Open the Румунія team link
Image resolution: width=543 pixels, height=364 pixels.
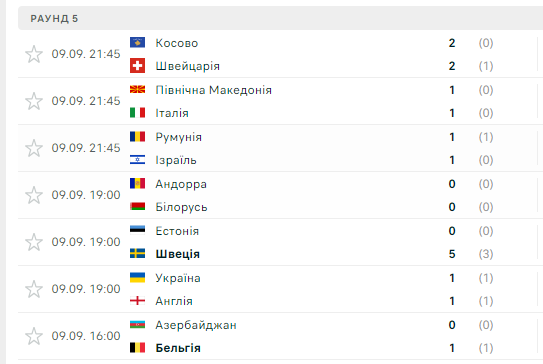pyautogui.click(x=178, y=137)
